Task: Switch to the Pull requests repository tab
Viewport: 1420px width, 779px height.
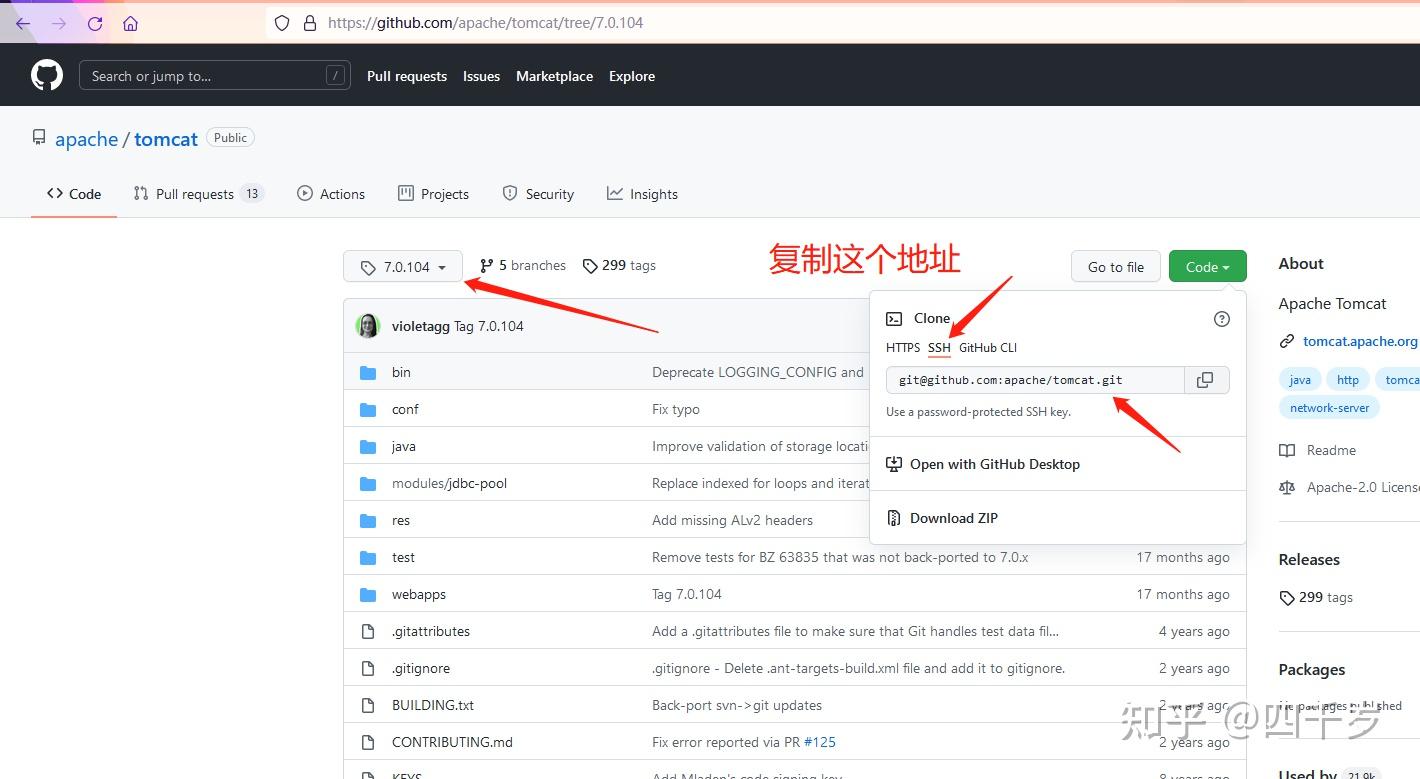Action: 198,194
